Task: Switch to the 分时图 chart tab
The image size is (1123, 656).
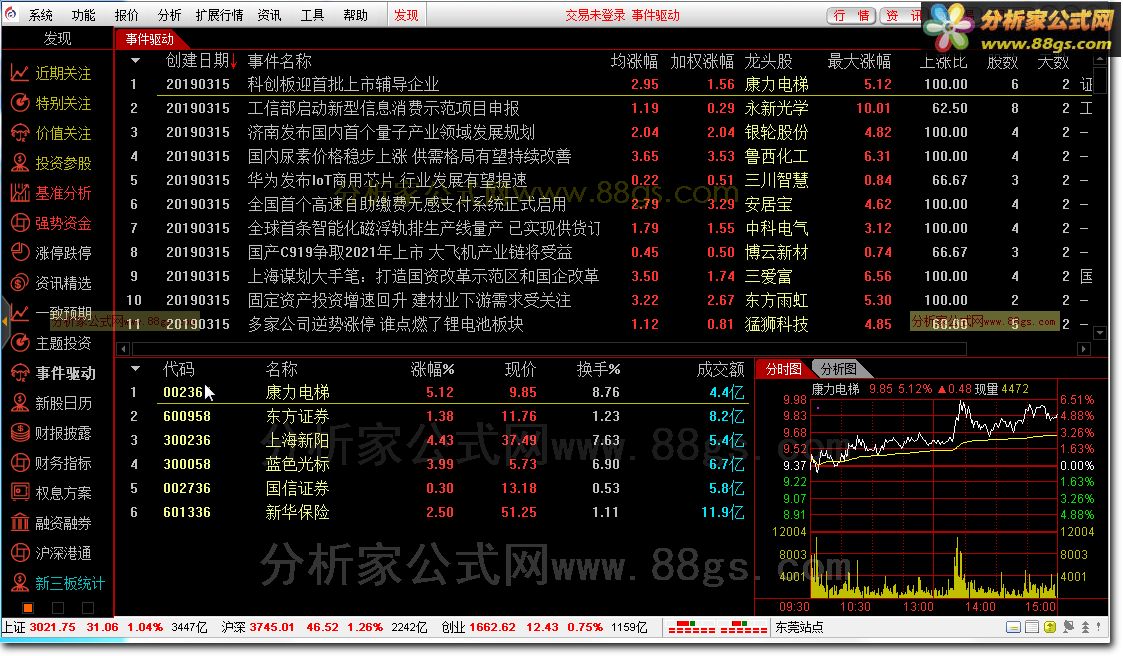Action: pos(784,369)
